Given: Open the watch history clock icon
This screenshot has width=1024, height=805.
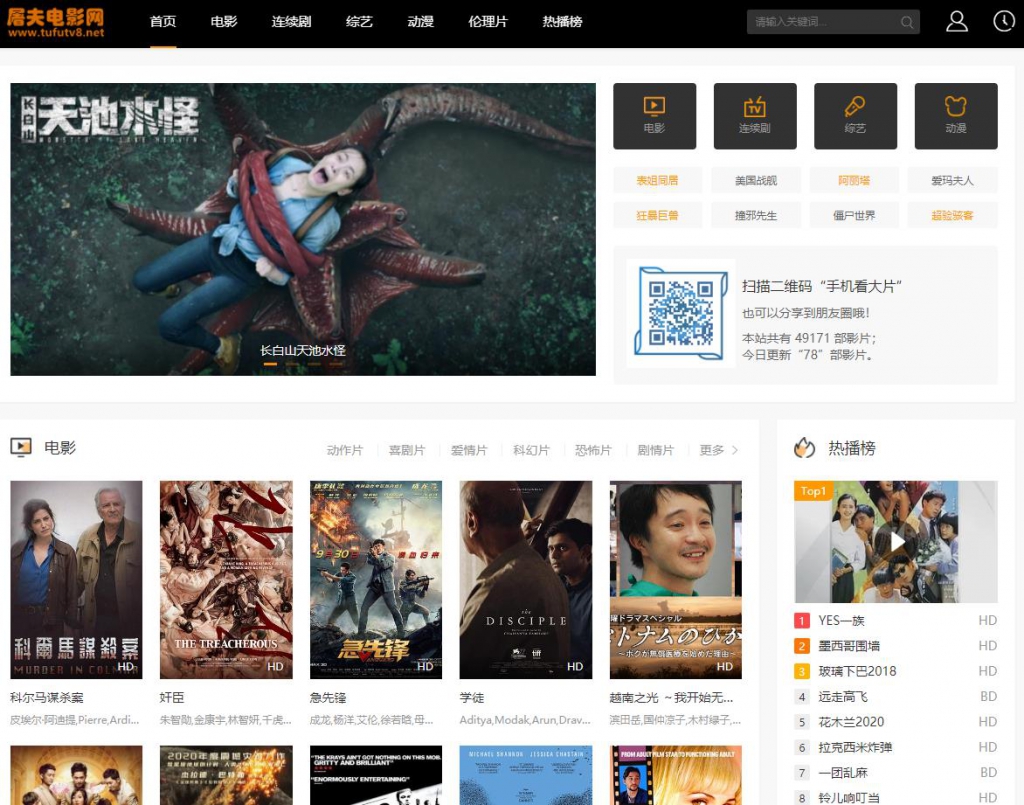Looking at the screenshot, I should (x=1004, y=21).
